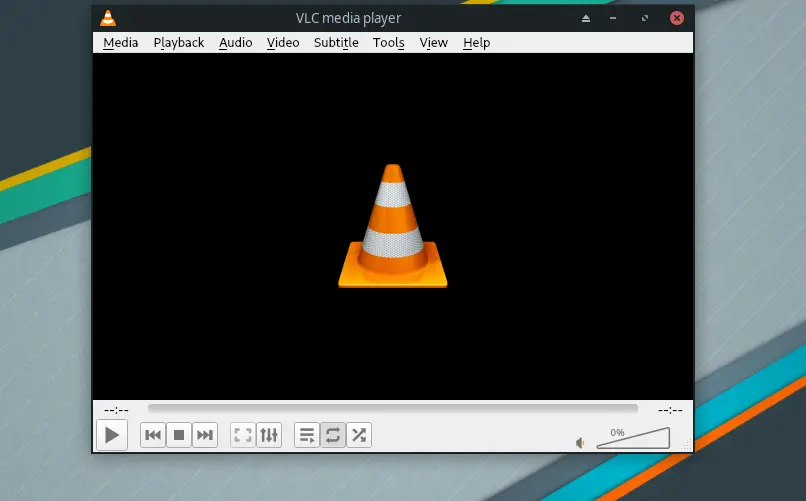Skip to previous media track
The height and width of the screenshot is (501, 806).
tap(153, 435)
